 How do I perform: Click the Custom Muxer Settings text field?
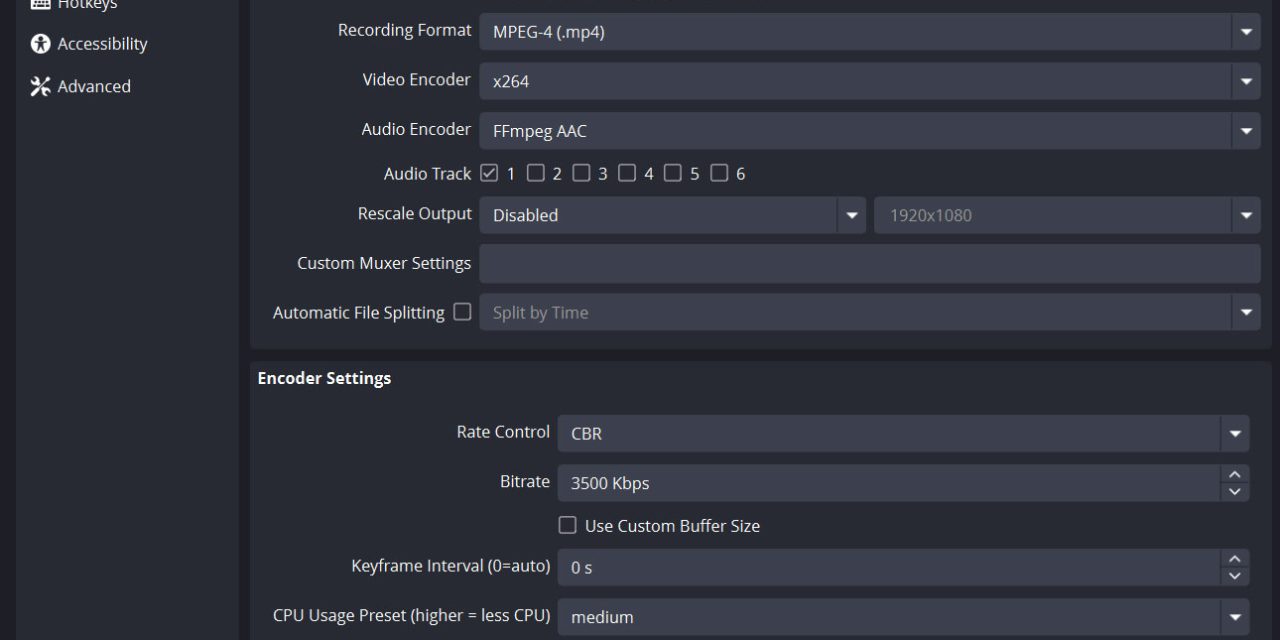click(x=869, y=264)
